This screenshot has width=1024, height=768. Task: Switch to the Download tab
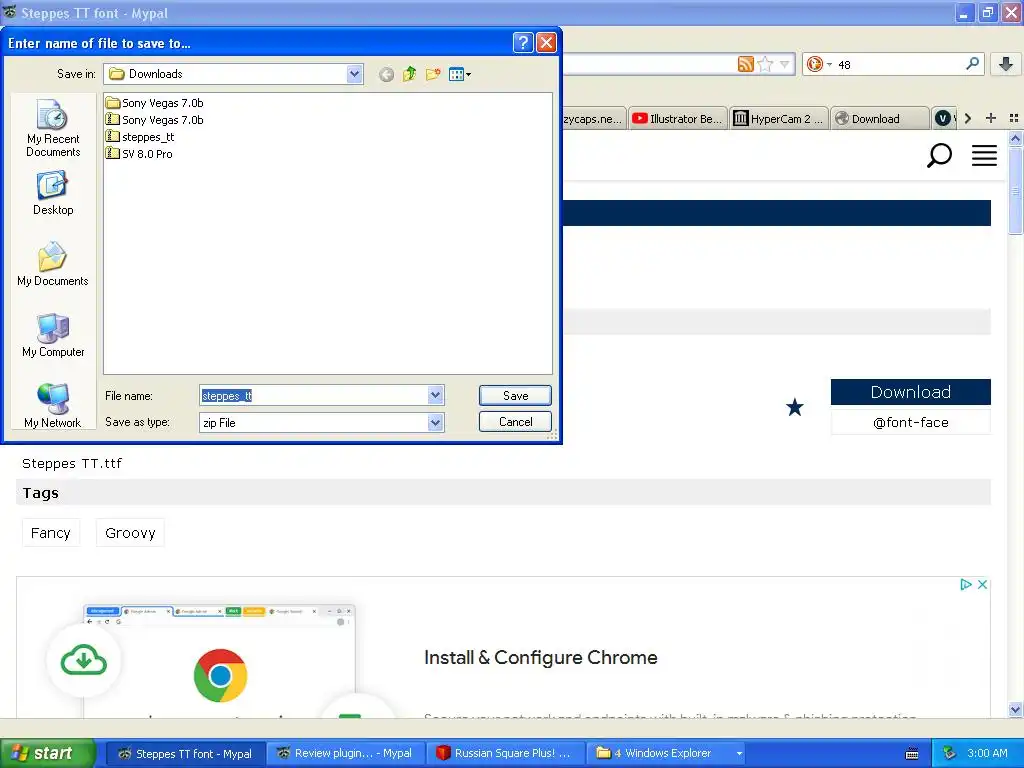click(879, 119)
